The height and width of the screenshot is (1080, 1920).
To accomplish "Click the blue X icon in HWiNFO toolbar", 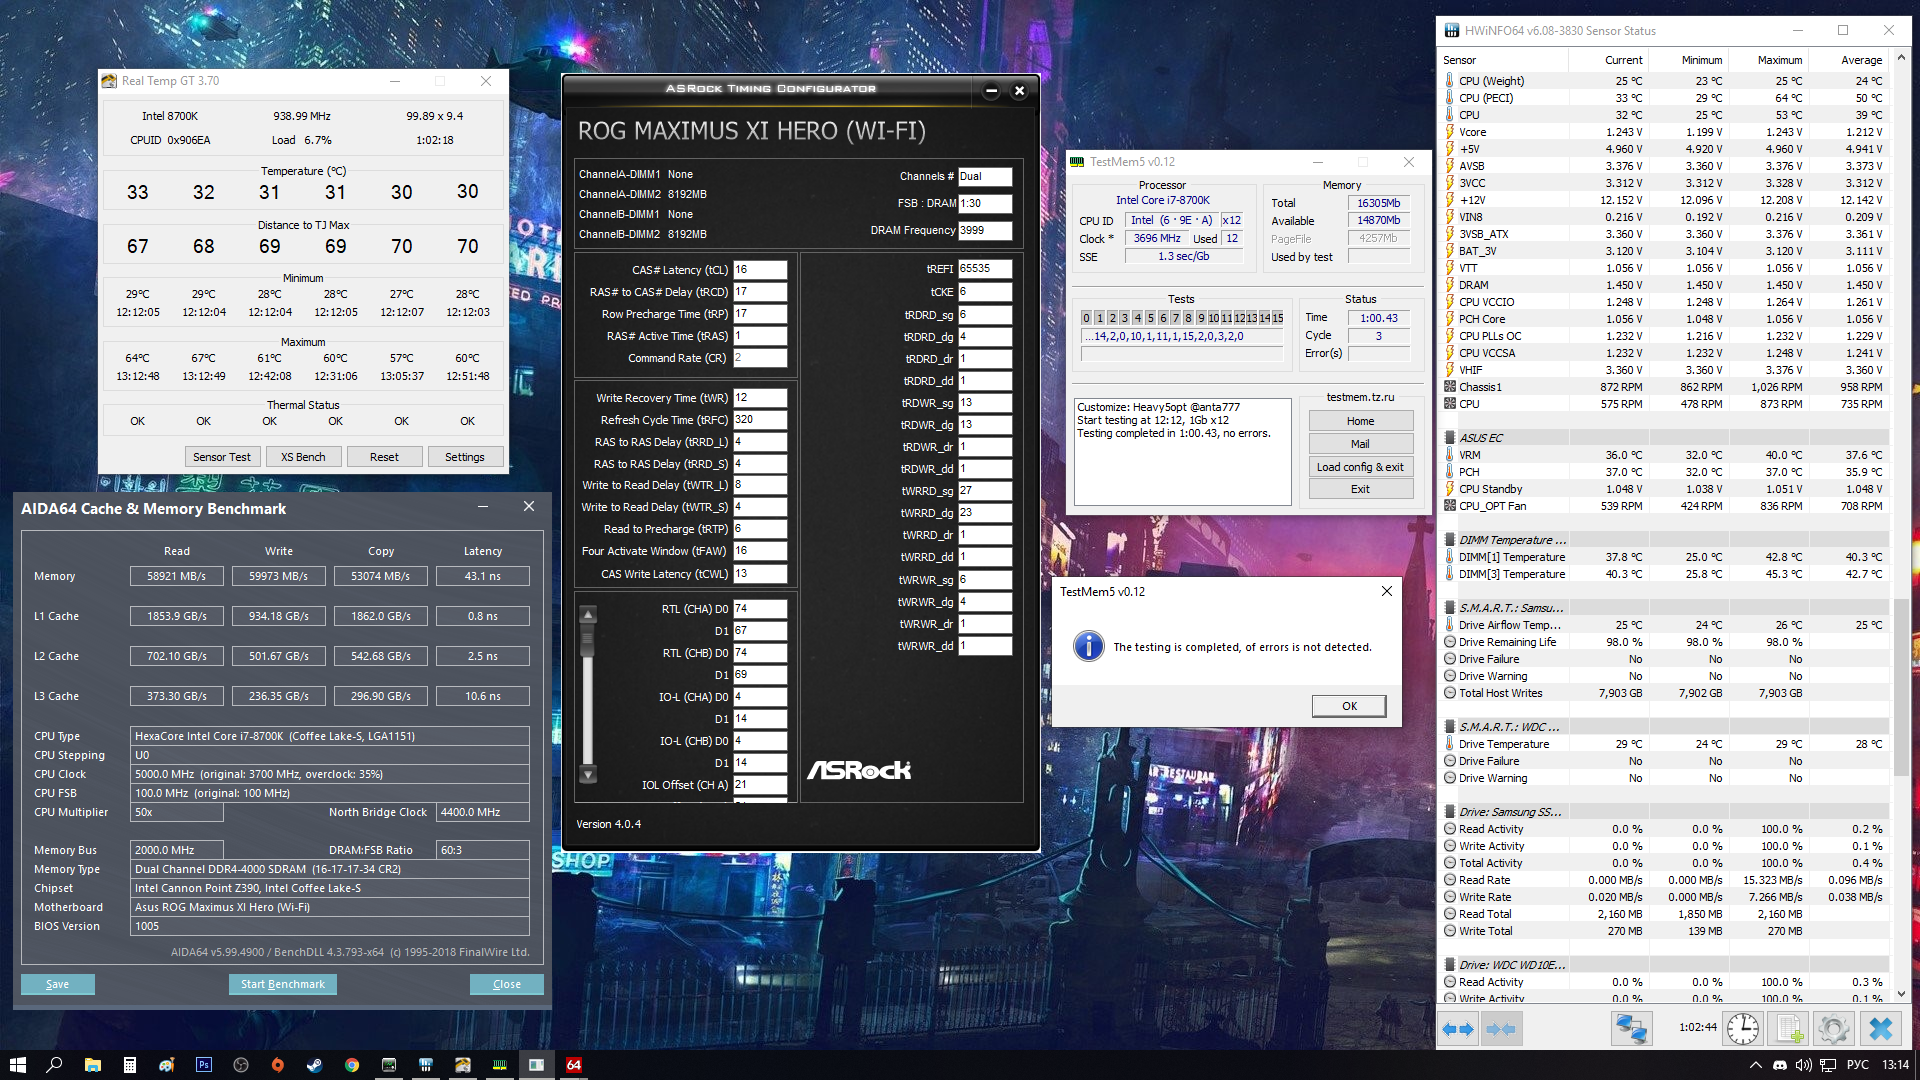I will point(1880,1029).
